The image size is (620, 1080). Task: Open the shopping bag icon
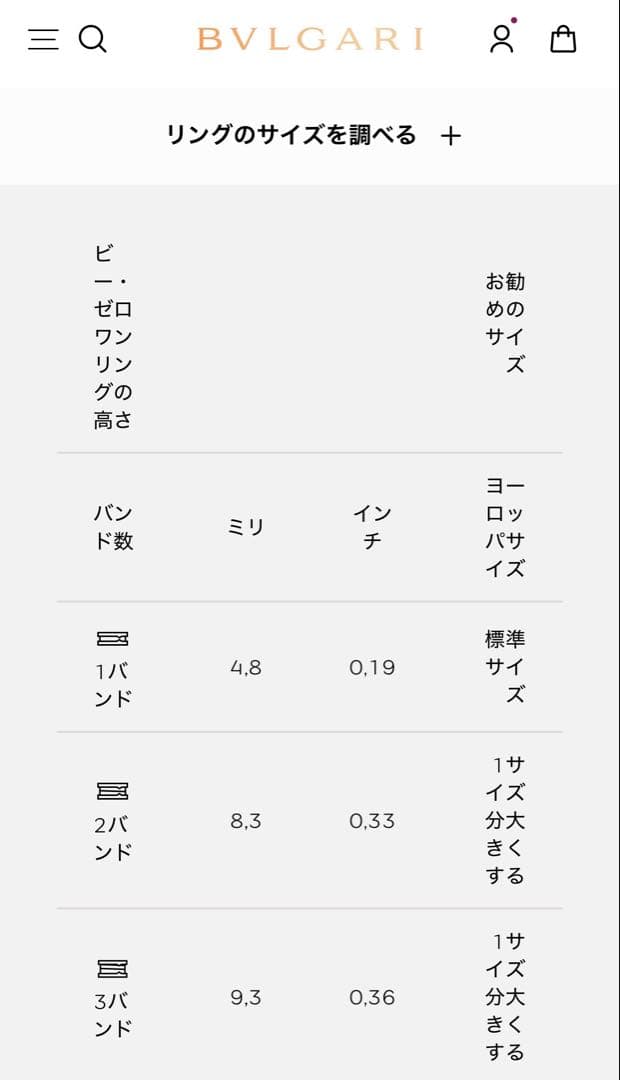pyautogui.click(x=565, y=41)
